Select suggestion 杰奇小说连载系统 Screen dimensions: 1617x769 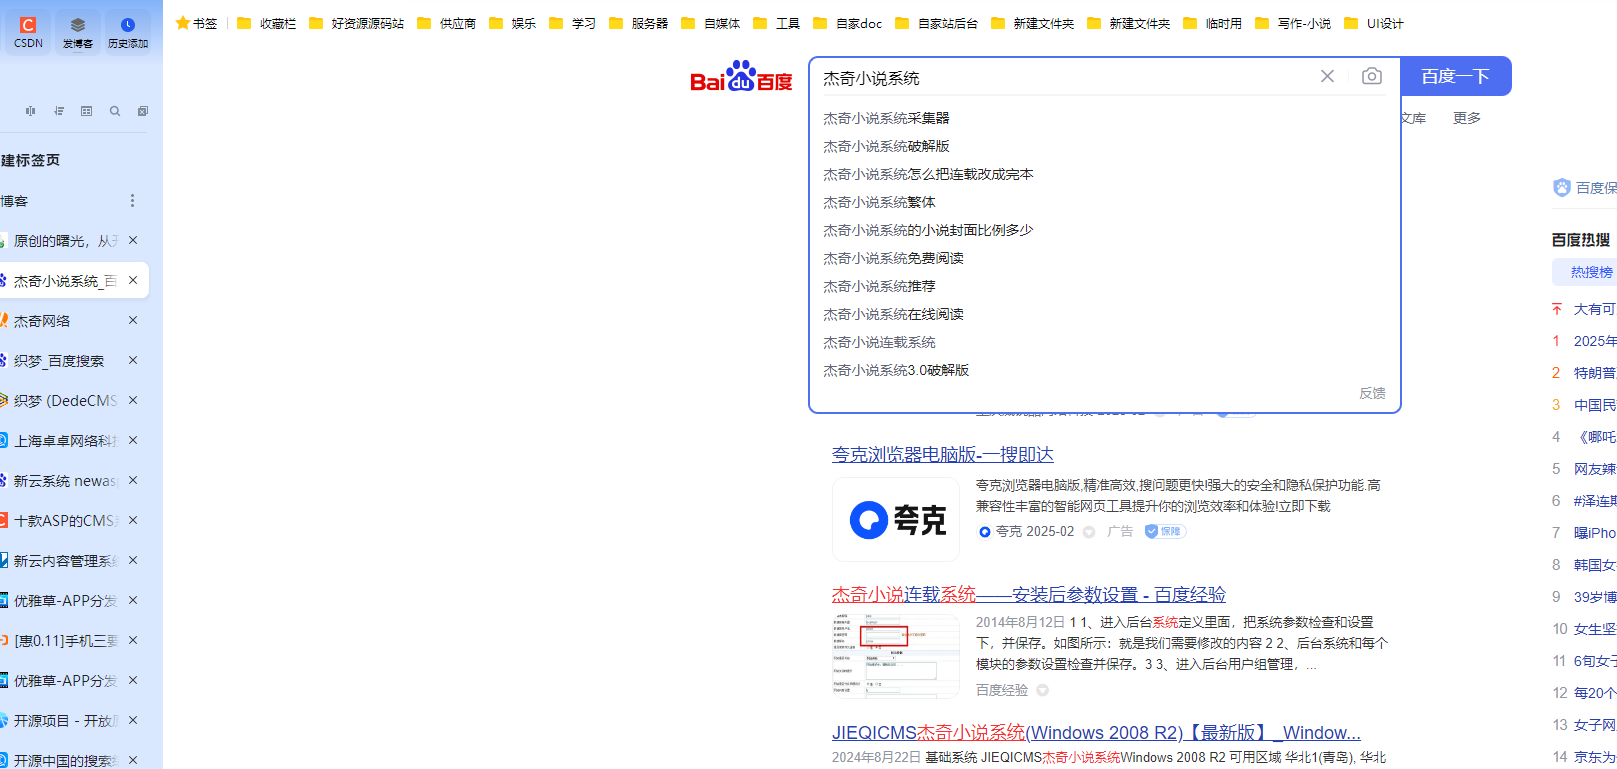pos(879,342)
